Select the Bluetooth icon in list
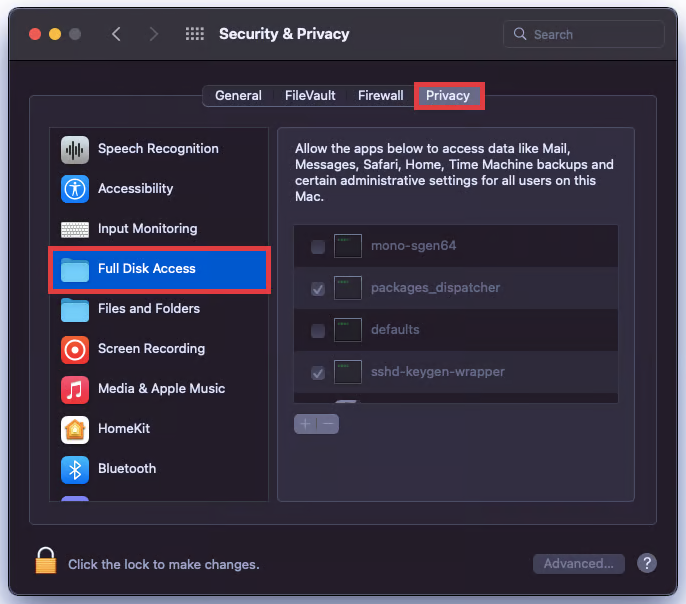 pyautogui.click(x=75, y=469)
